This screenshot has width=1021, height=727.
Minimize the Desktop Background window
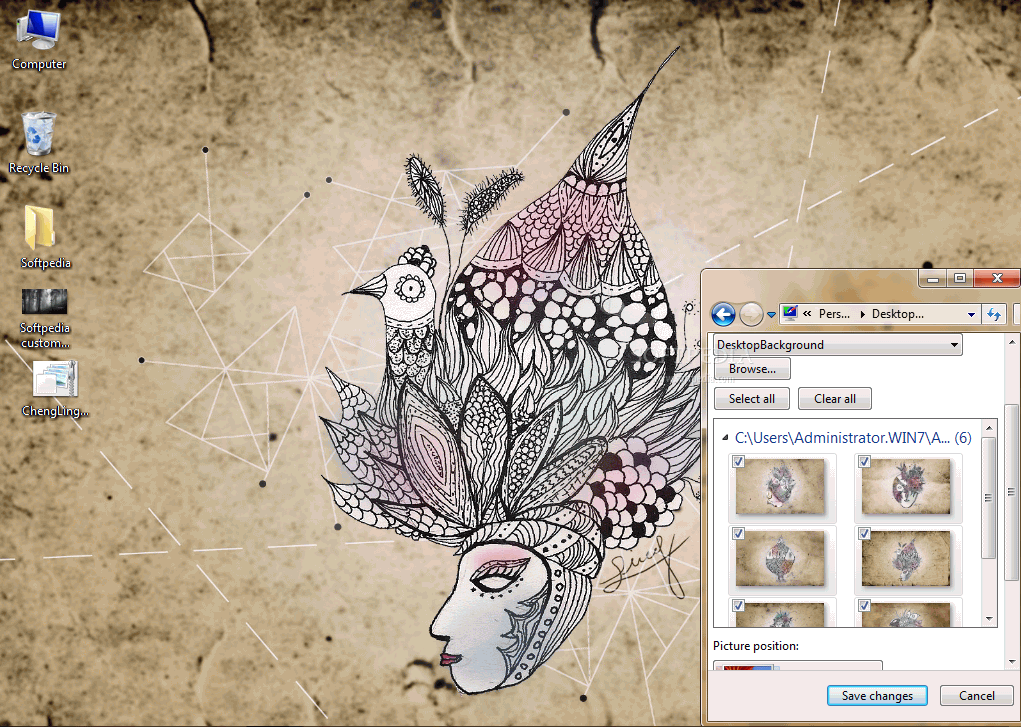tap(933, 278)
